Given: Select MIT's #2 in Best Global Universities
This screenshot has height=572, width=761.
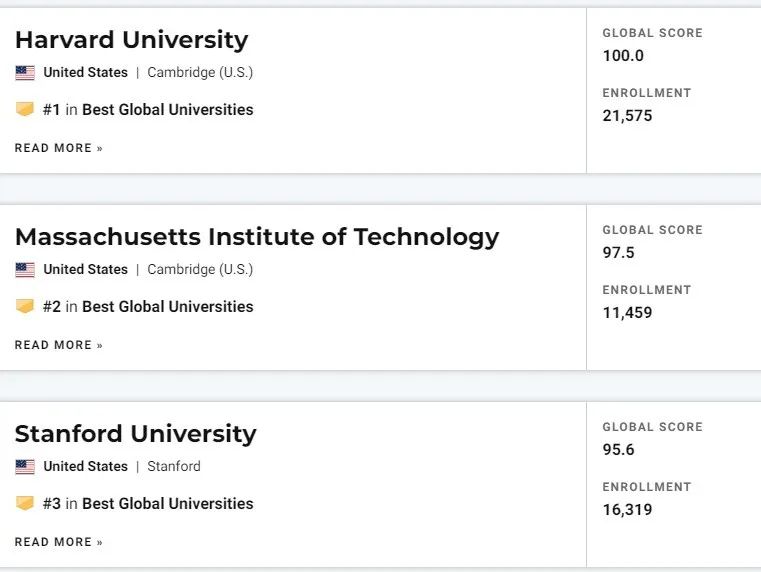Looking at the screenshot, I should pyautogui.click(x=148, y=307).
